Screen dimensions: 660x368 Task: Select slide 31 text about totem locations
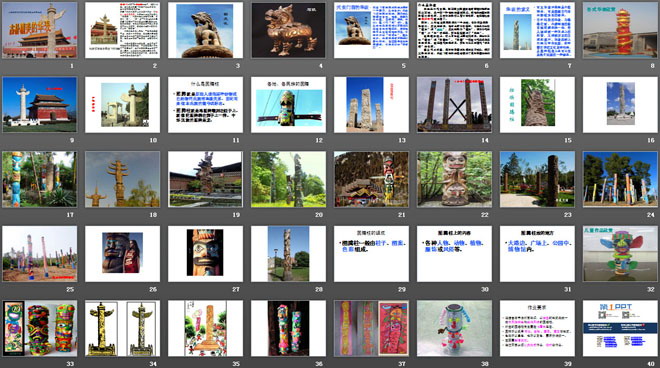(x=537, y=253)
